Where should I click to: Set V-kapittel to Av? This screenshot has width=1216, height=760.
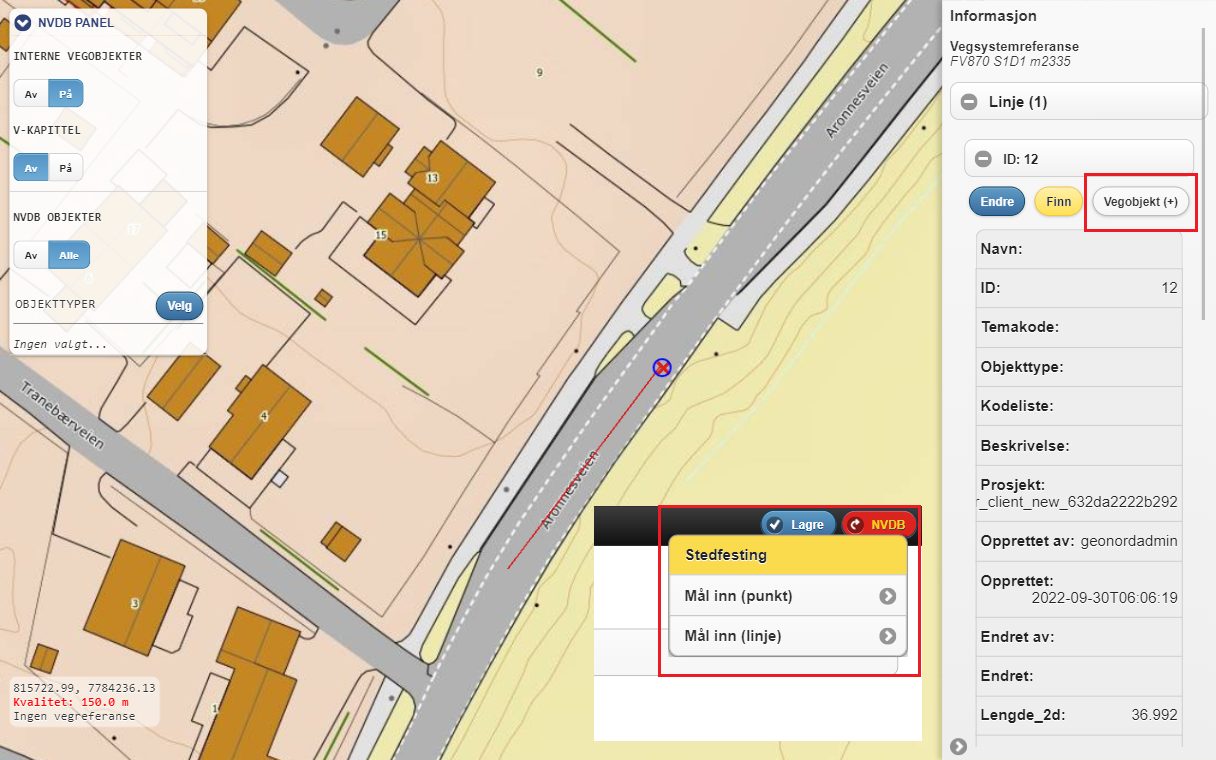(x=31, y=168)
